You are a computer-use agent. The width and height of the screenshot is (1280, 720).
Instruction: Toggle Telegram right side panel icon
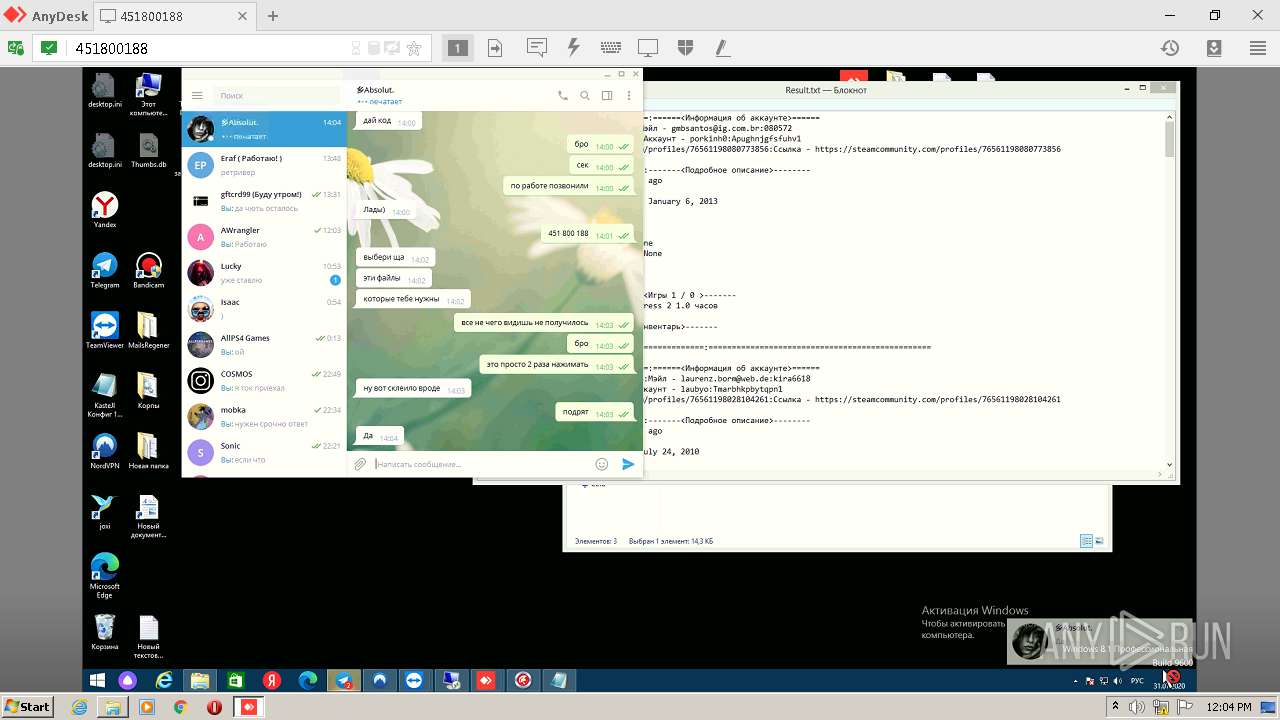tap(607, 96)
